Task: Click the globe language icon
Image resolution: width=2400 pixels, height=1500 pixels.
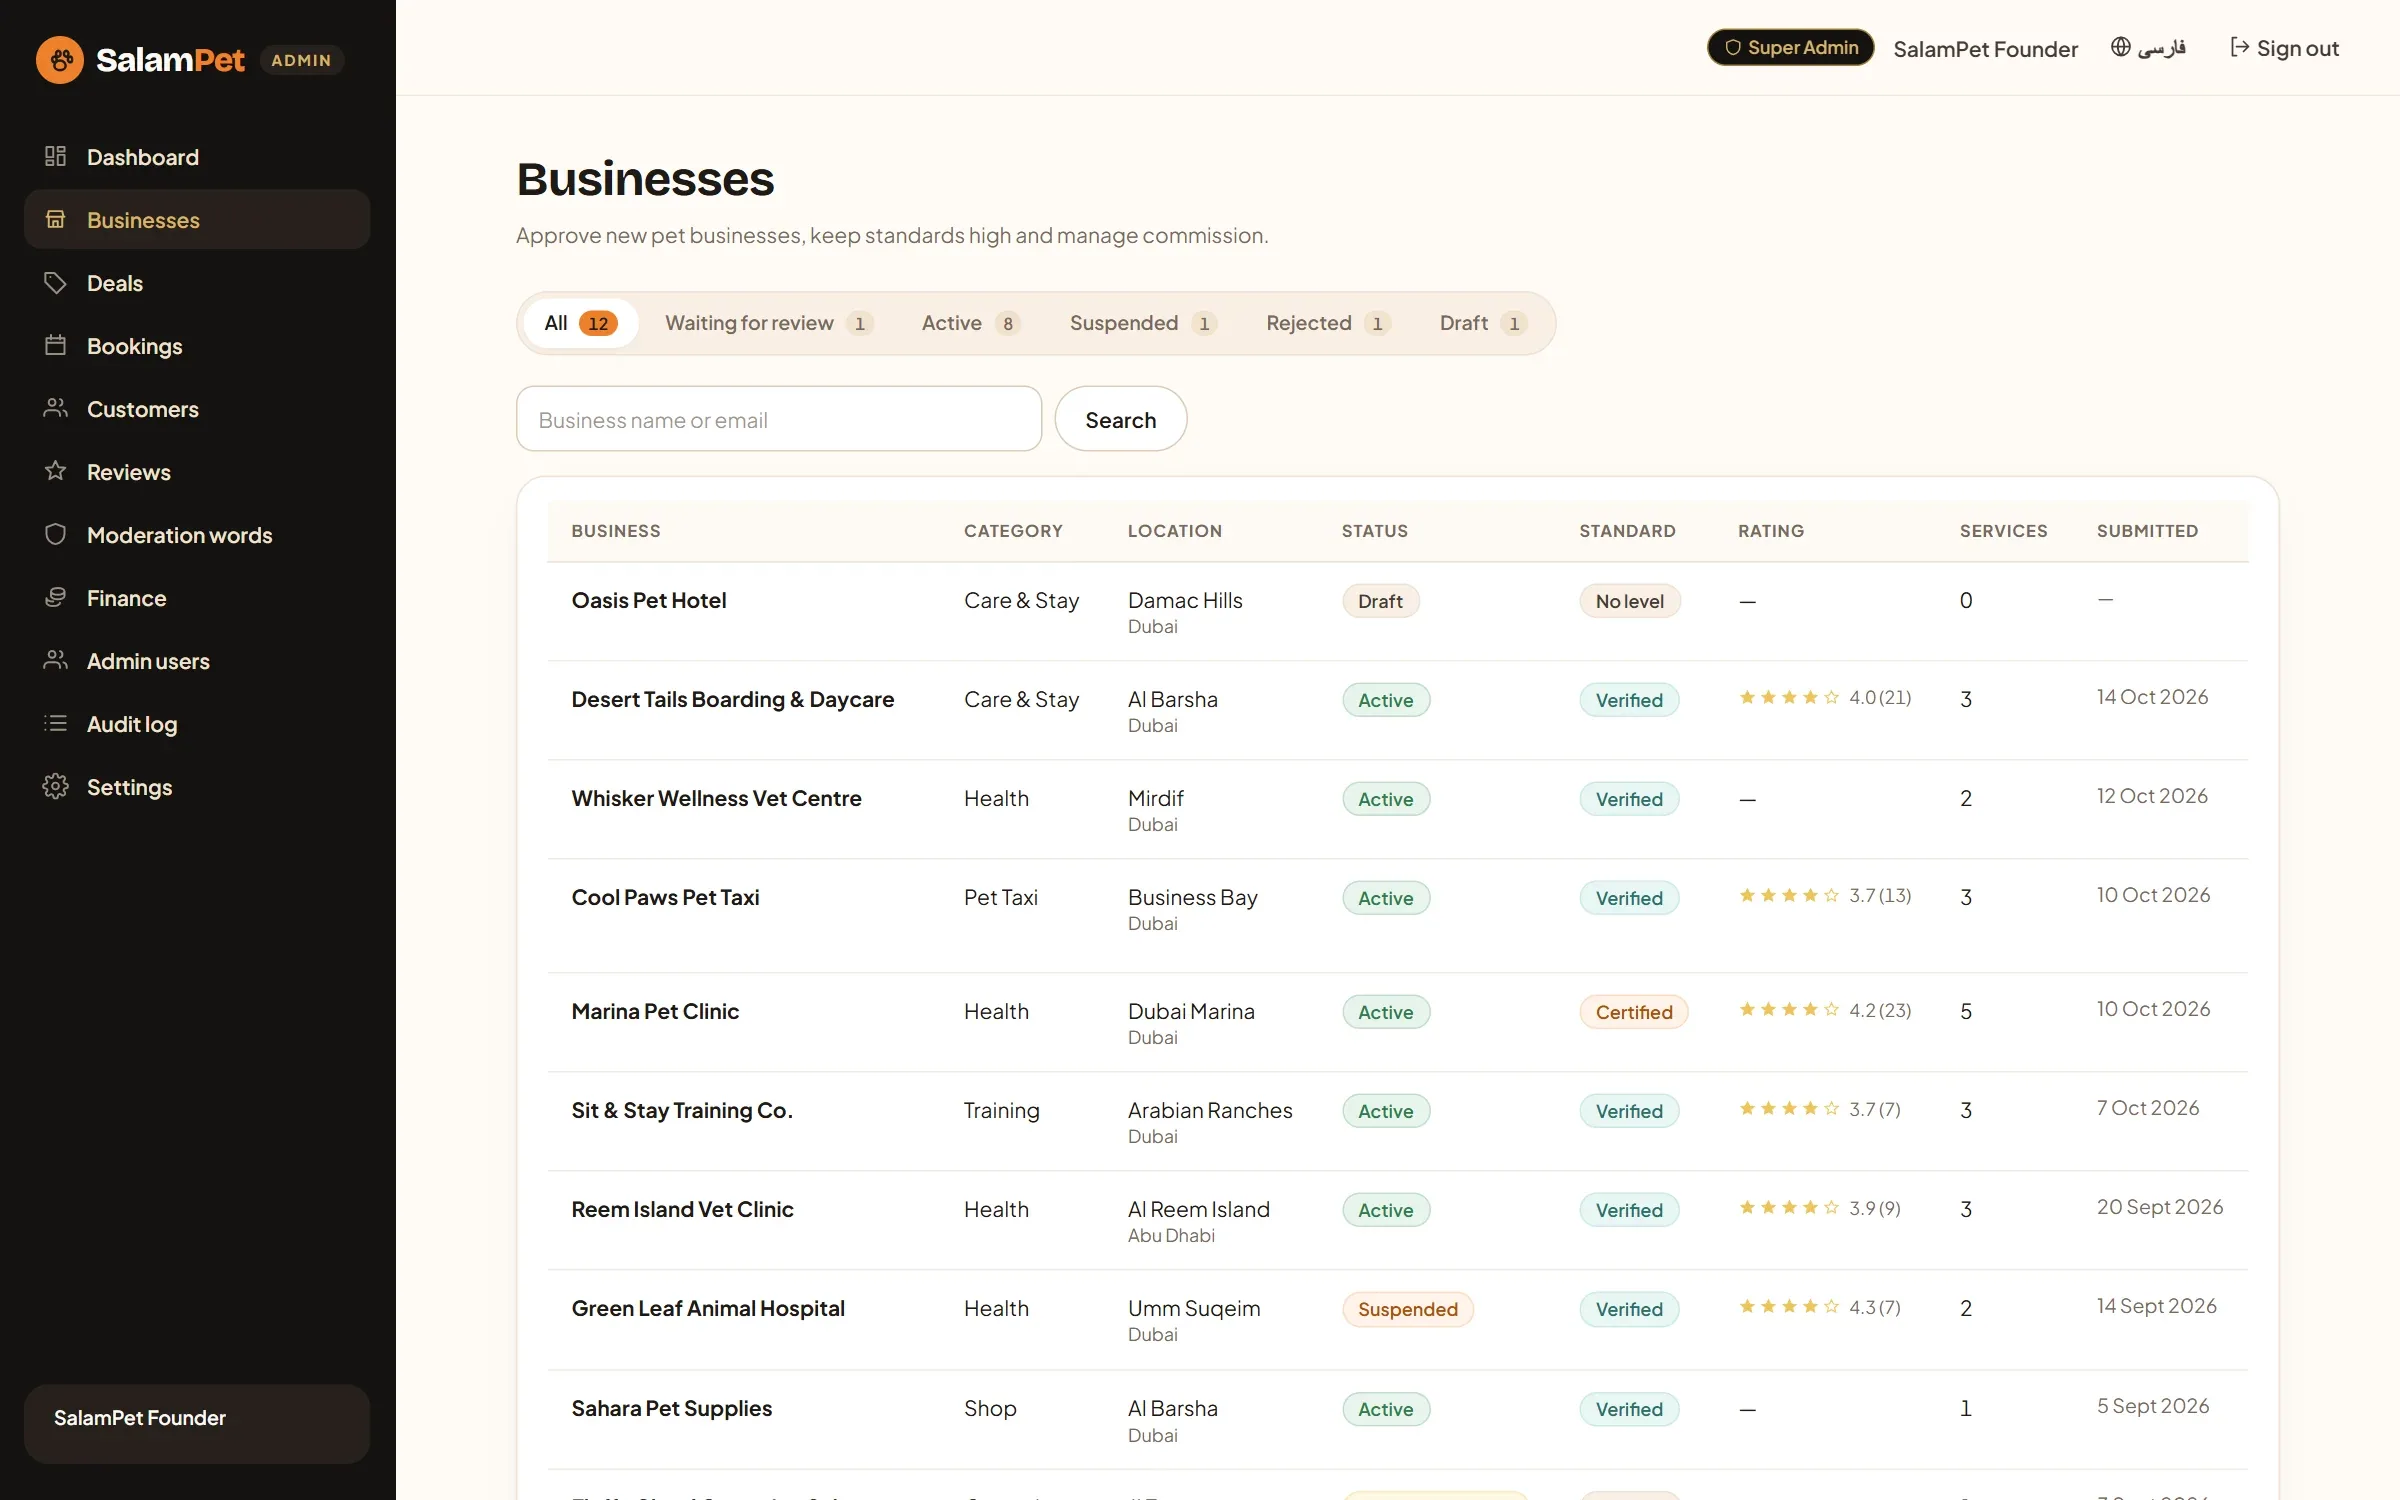Action: click(x=2120, y=47)
